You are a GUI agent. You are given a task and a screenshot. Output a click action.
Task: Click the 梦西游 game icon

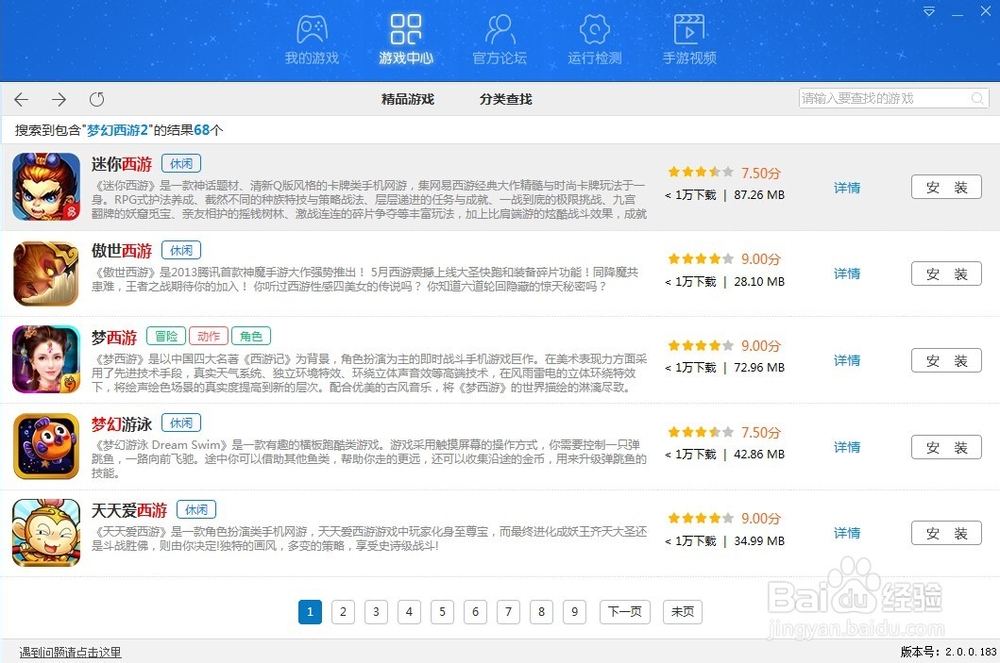(x=46, y=360)
